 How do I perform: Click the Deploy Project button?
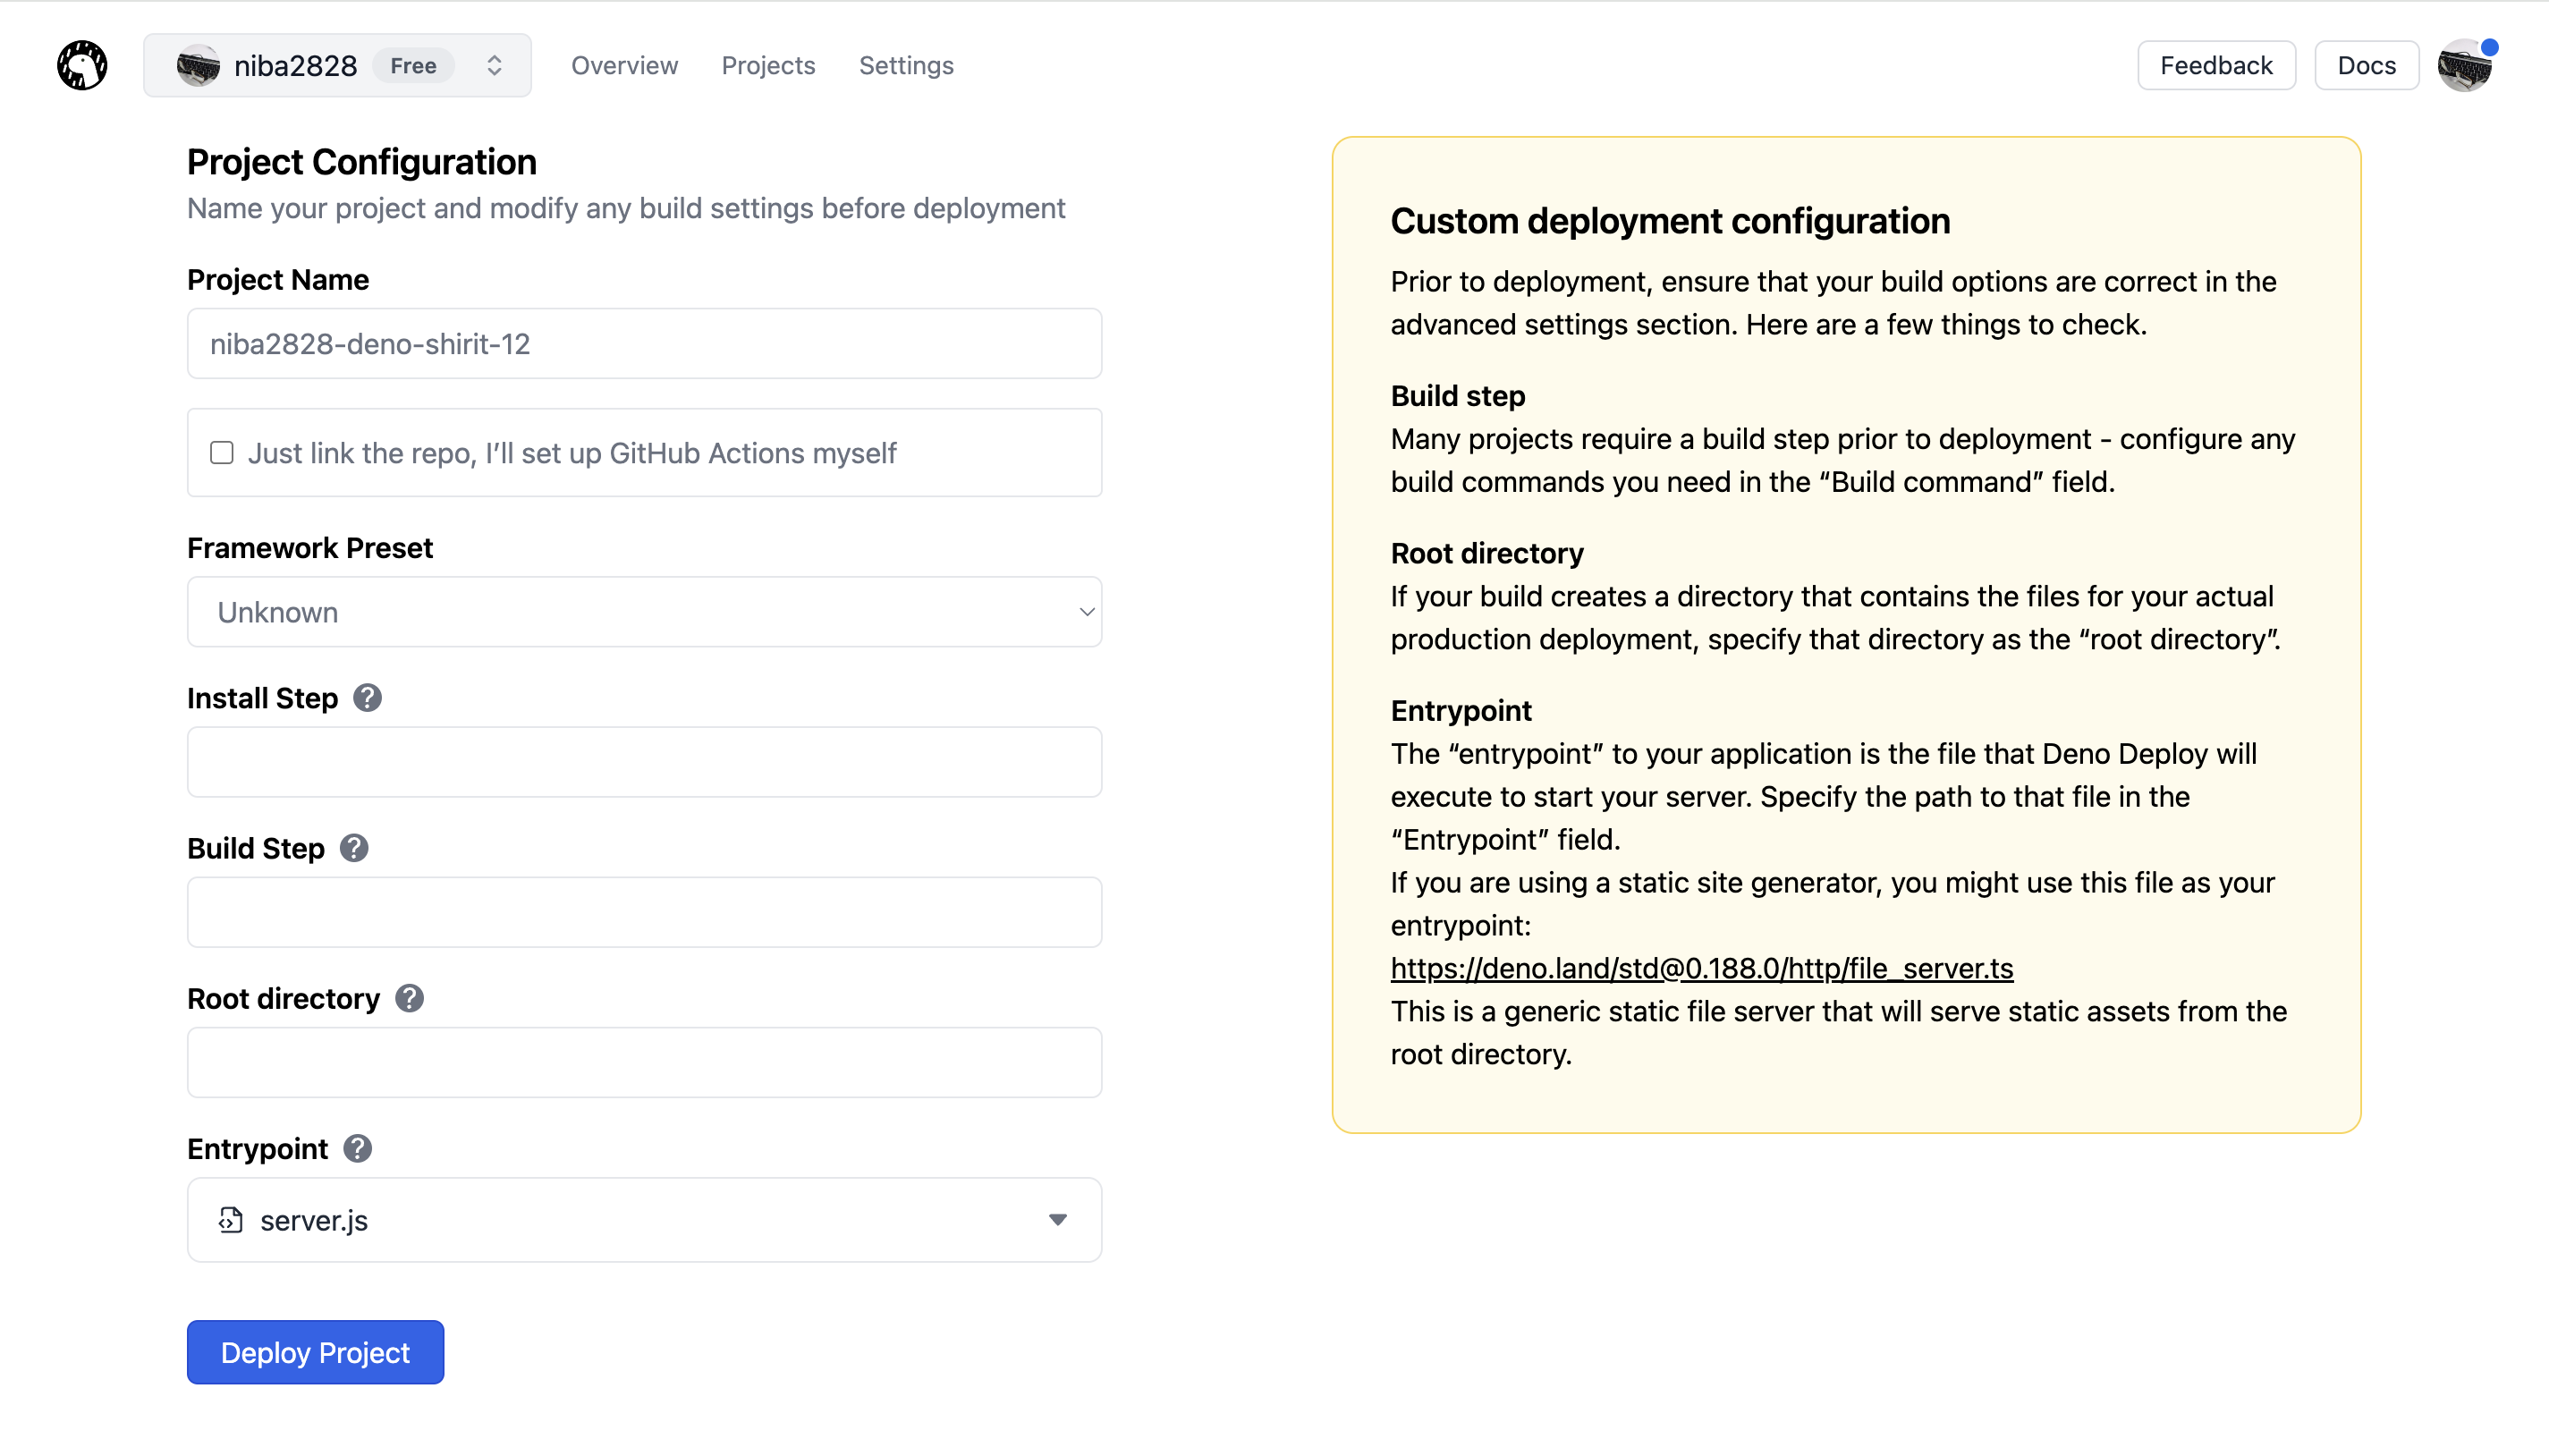[x=315, y=1352]
